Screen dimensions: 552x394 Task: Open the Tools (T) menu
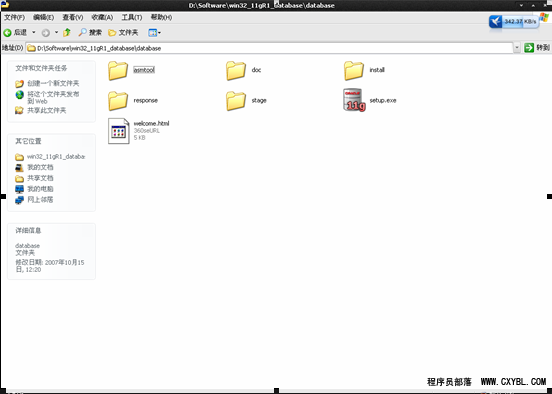point(132,17)
